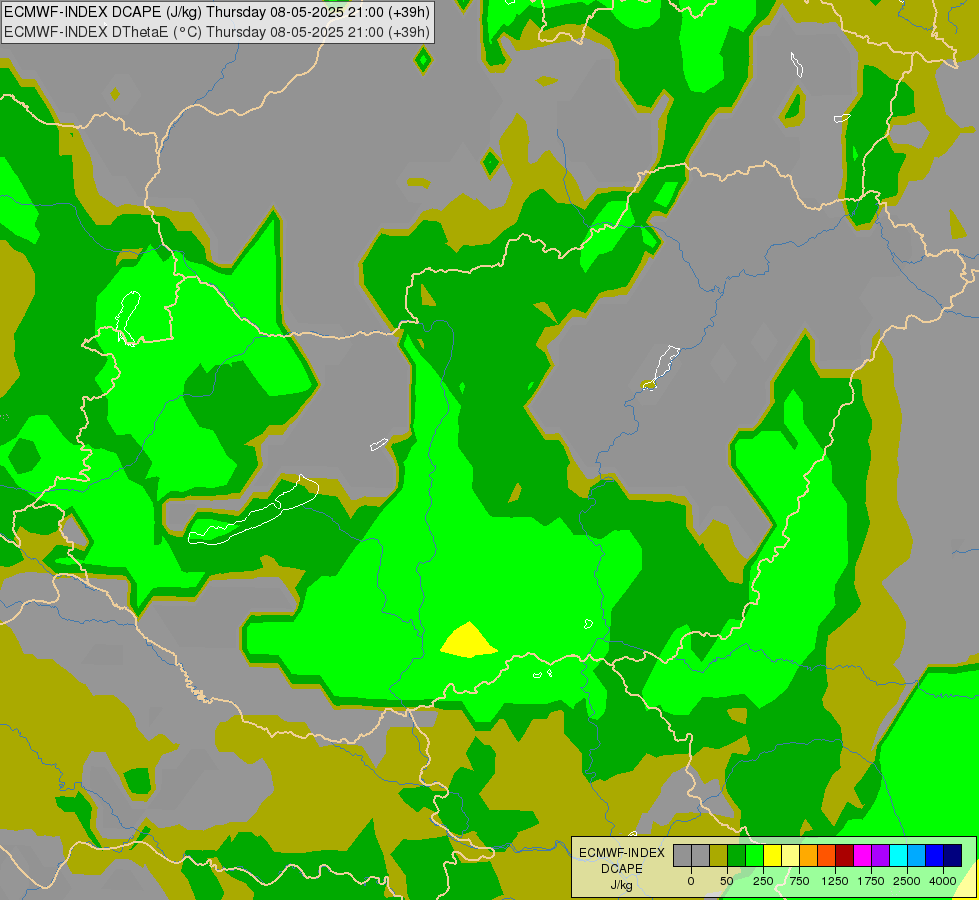Click the yellow DCAPE maximum patch on map
Screen dimensions: 979x900
469,643
